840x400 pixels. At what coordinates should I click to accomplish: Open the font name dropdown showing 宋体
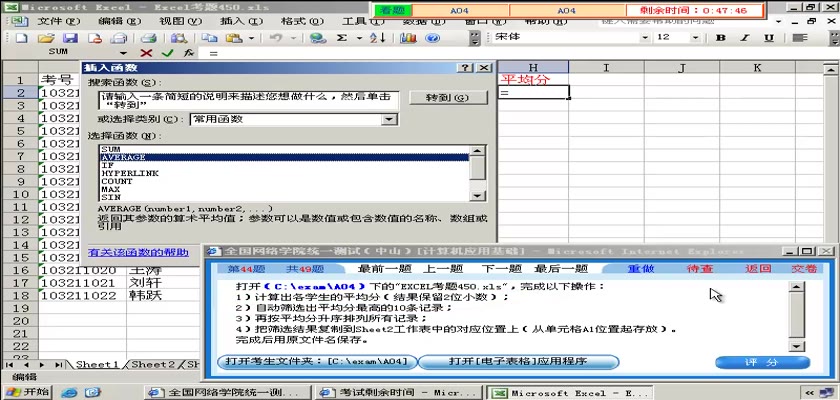(x=645, y=37)
